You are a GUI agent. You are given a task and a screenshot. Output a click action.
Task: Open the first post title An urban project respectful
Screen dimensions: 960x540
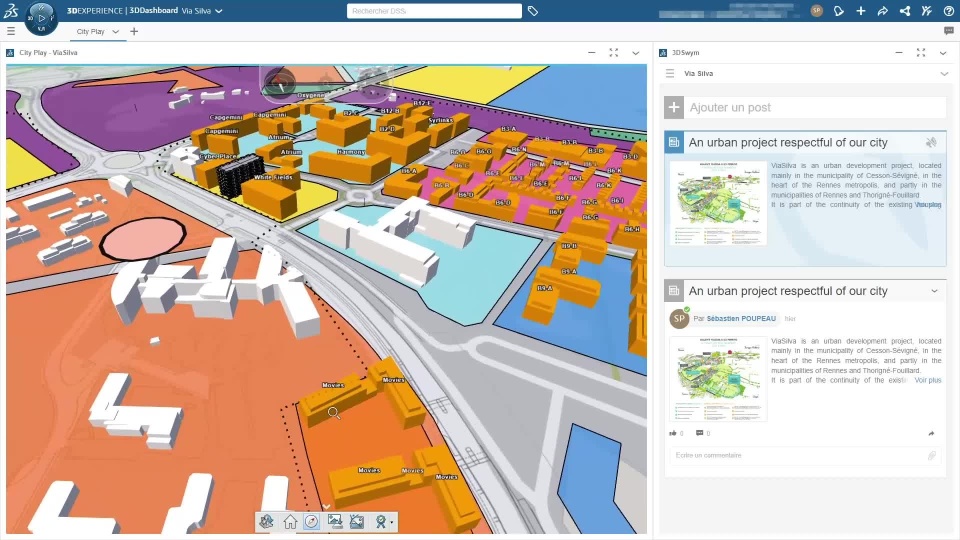click(788, 143)
